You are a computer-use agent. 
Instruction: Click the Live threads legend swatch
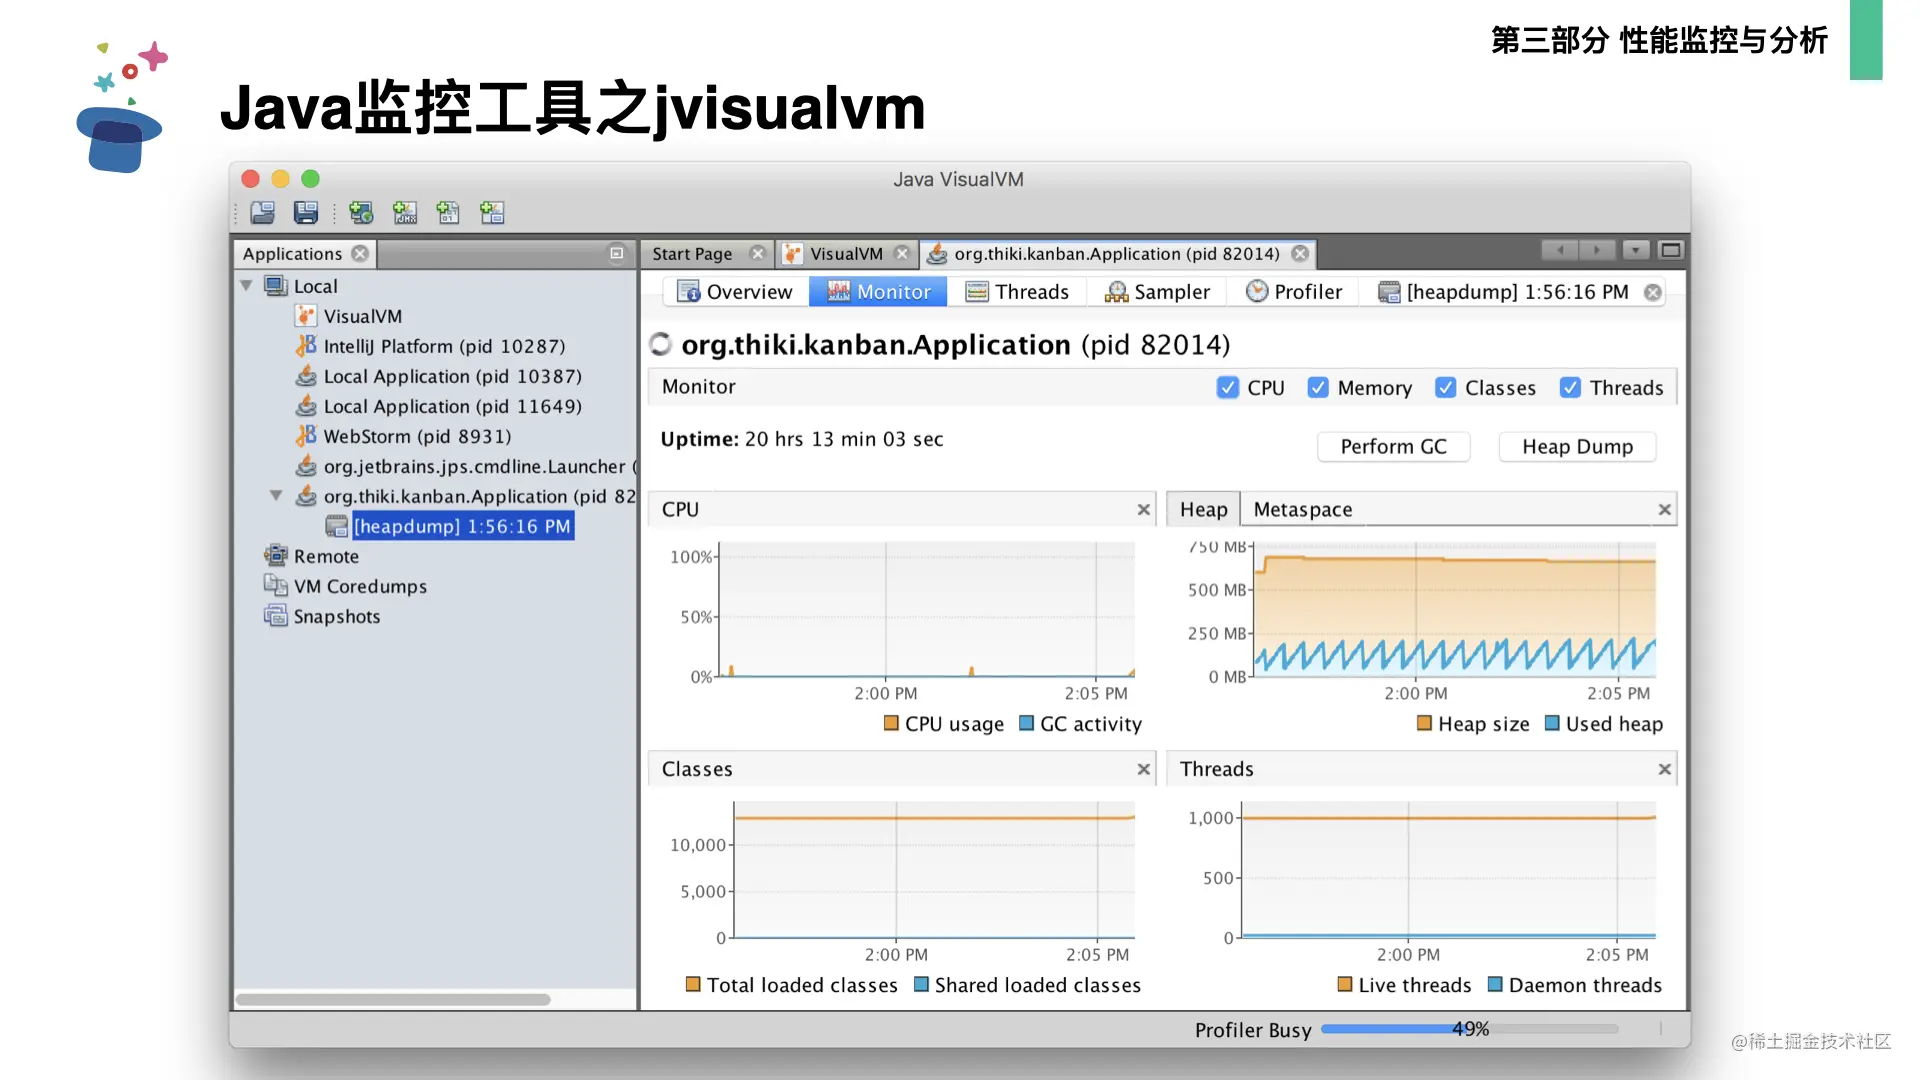pos(1345,984)
